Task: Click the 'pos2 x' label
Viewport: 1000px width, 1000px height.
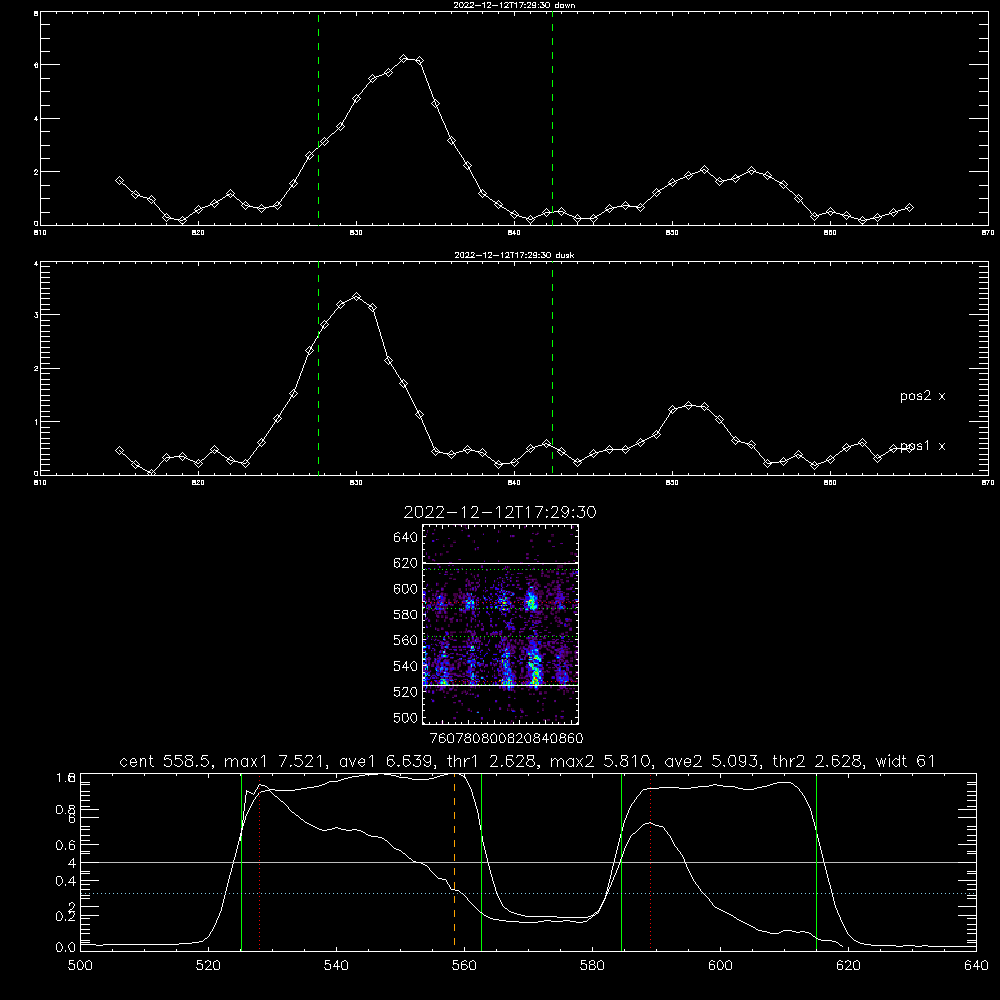Action: coord(922,396)
